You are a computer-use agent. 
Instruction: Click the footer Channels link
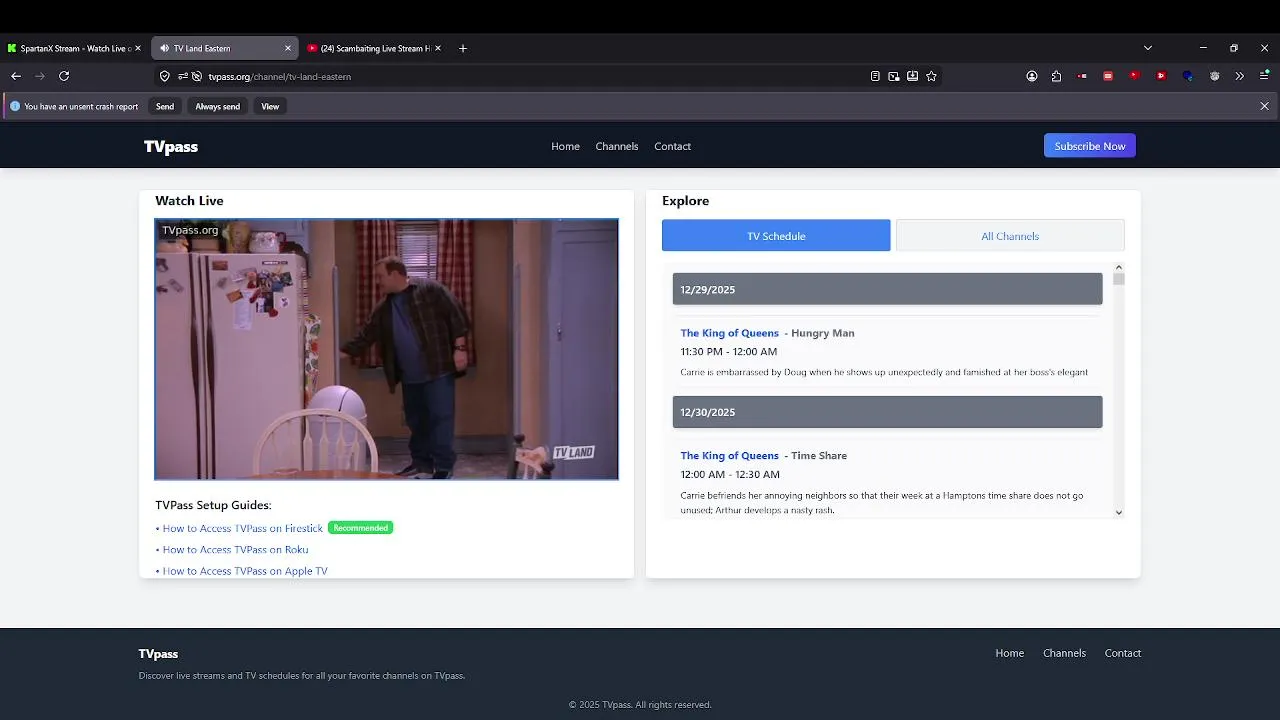1064,653
